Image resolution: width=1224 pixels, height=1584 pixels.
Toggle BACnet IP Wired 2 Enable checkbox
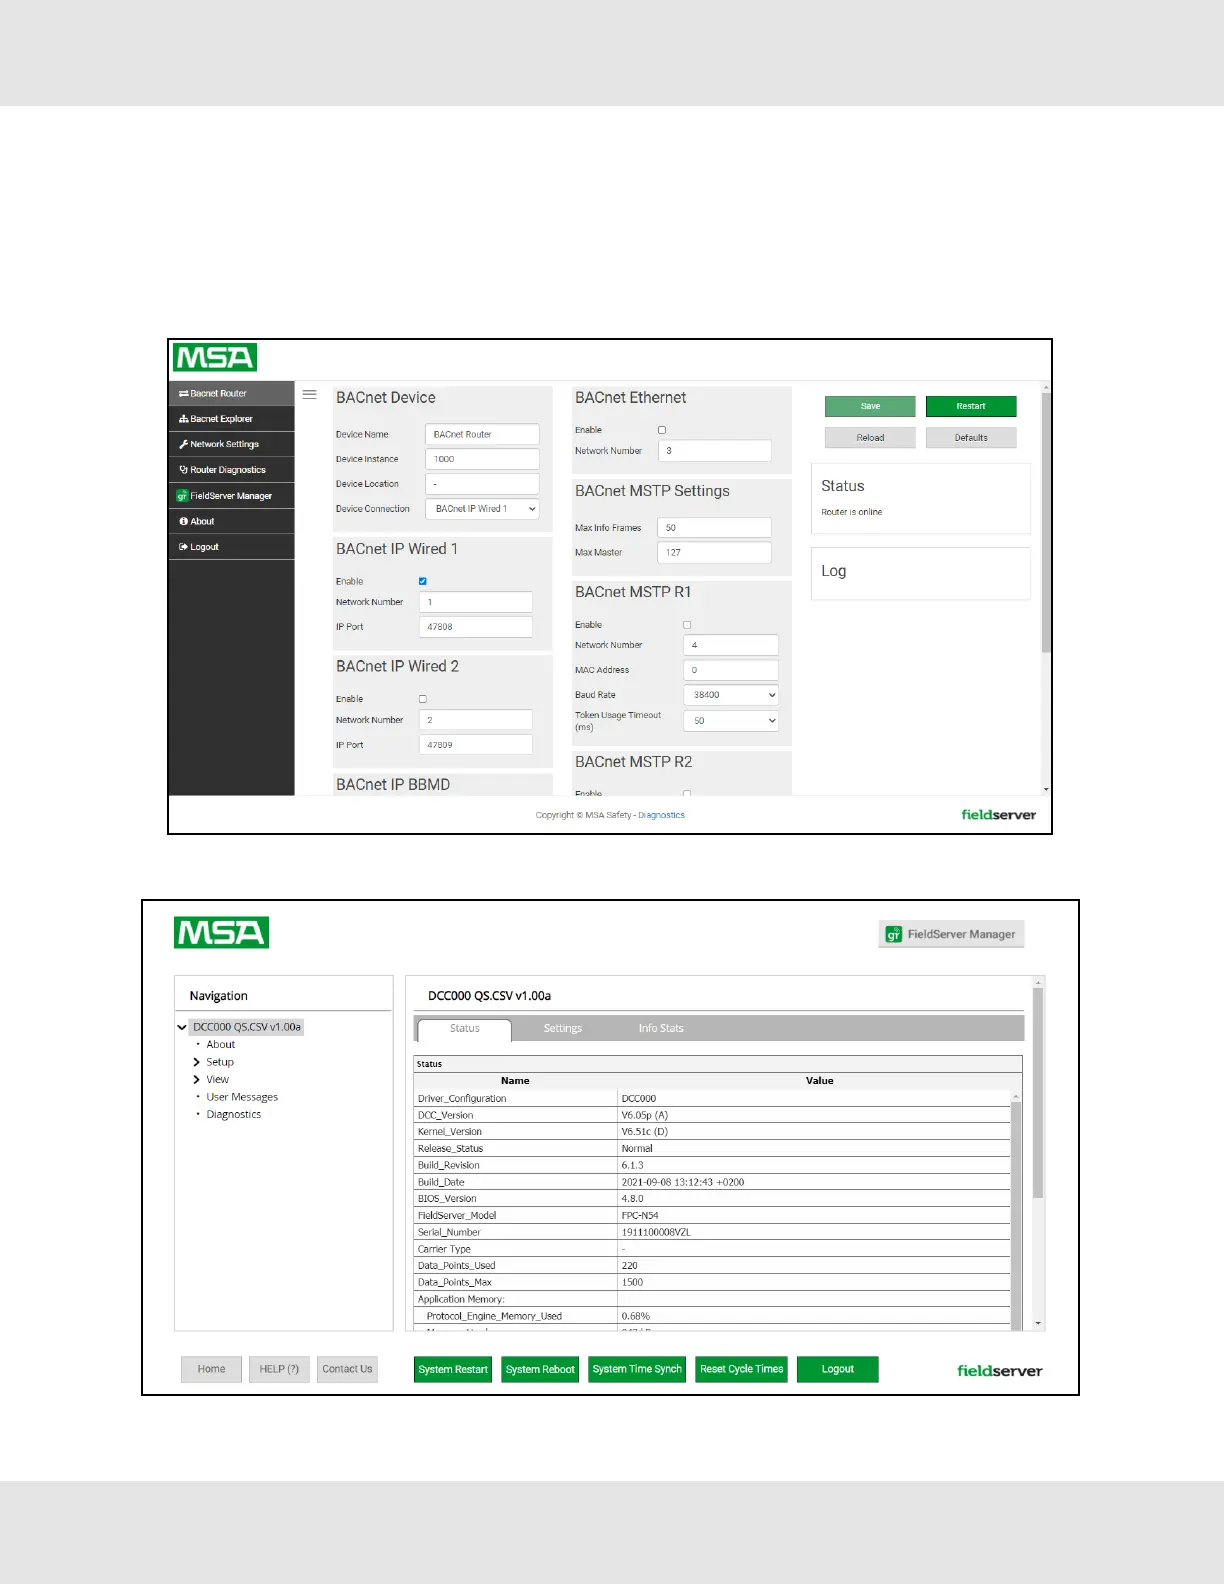tap(423, 699)
